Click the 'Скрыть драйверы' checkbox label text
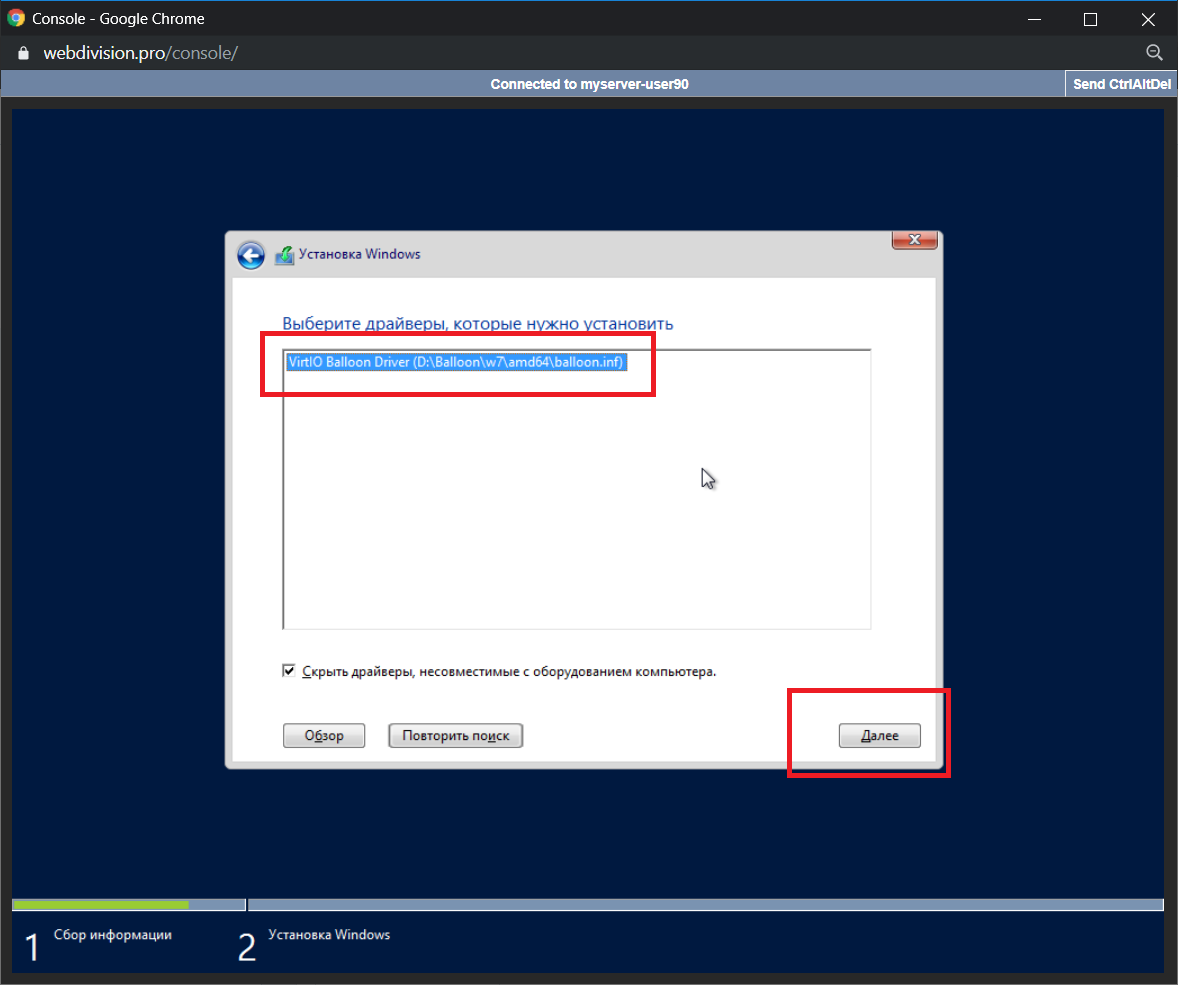 coord(509,672)
